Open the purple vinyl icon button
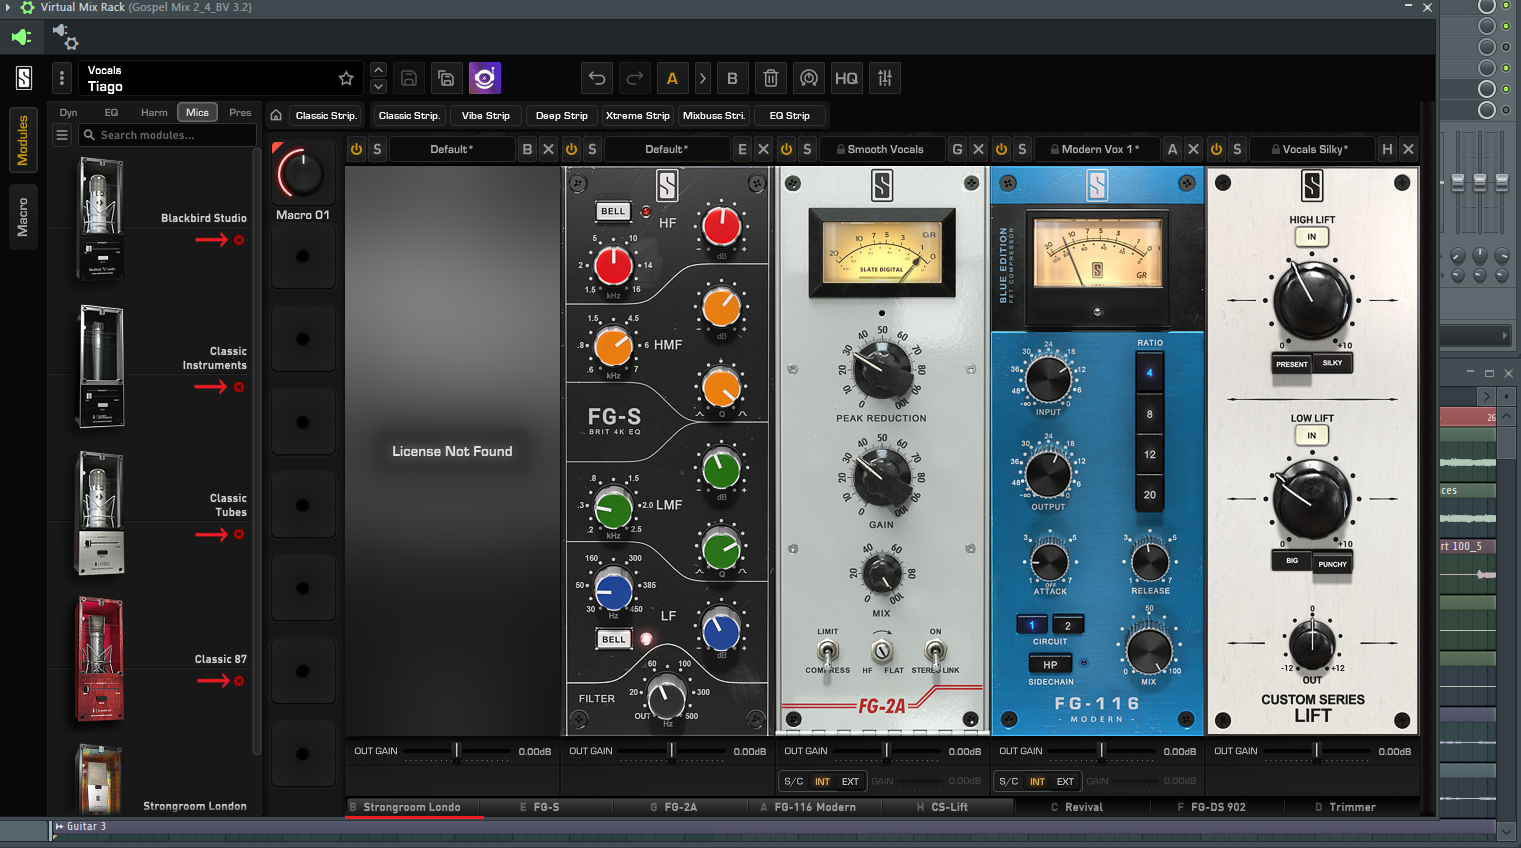 pyautogui.click(x=485, y=78)
